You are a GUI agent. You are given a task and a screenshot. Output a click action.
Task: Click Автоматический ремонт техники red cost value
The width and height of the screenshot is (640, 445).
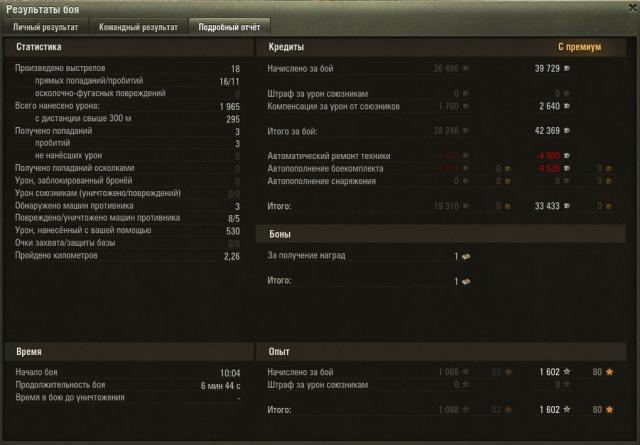coord(548,156)
